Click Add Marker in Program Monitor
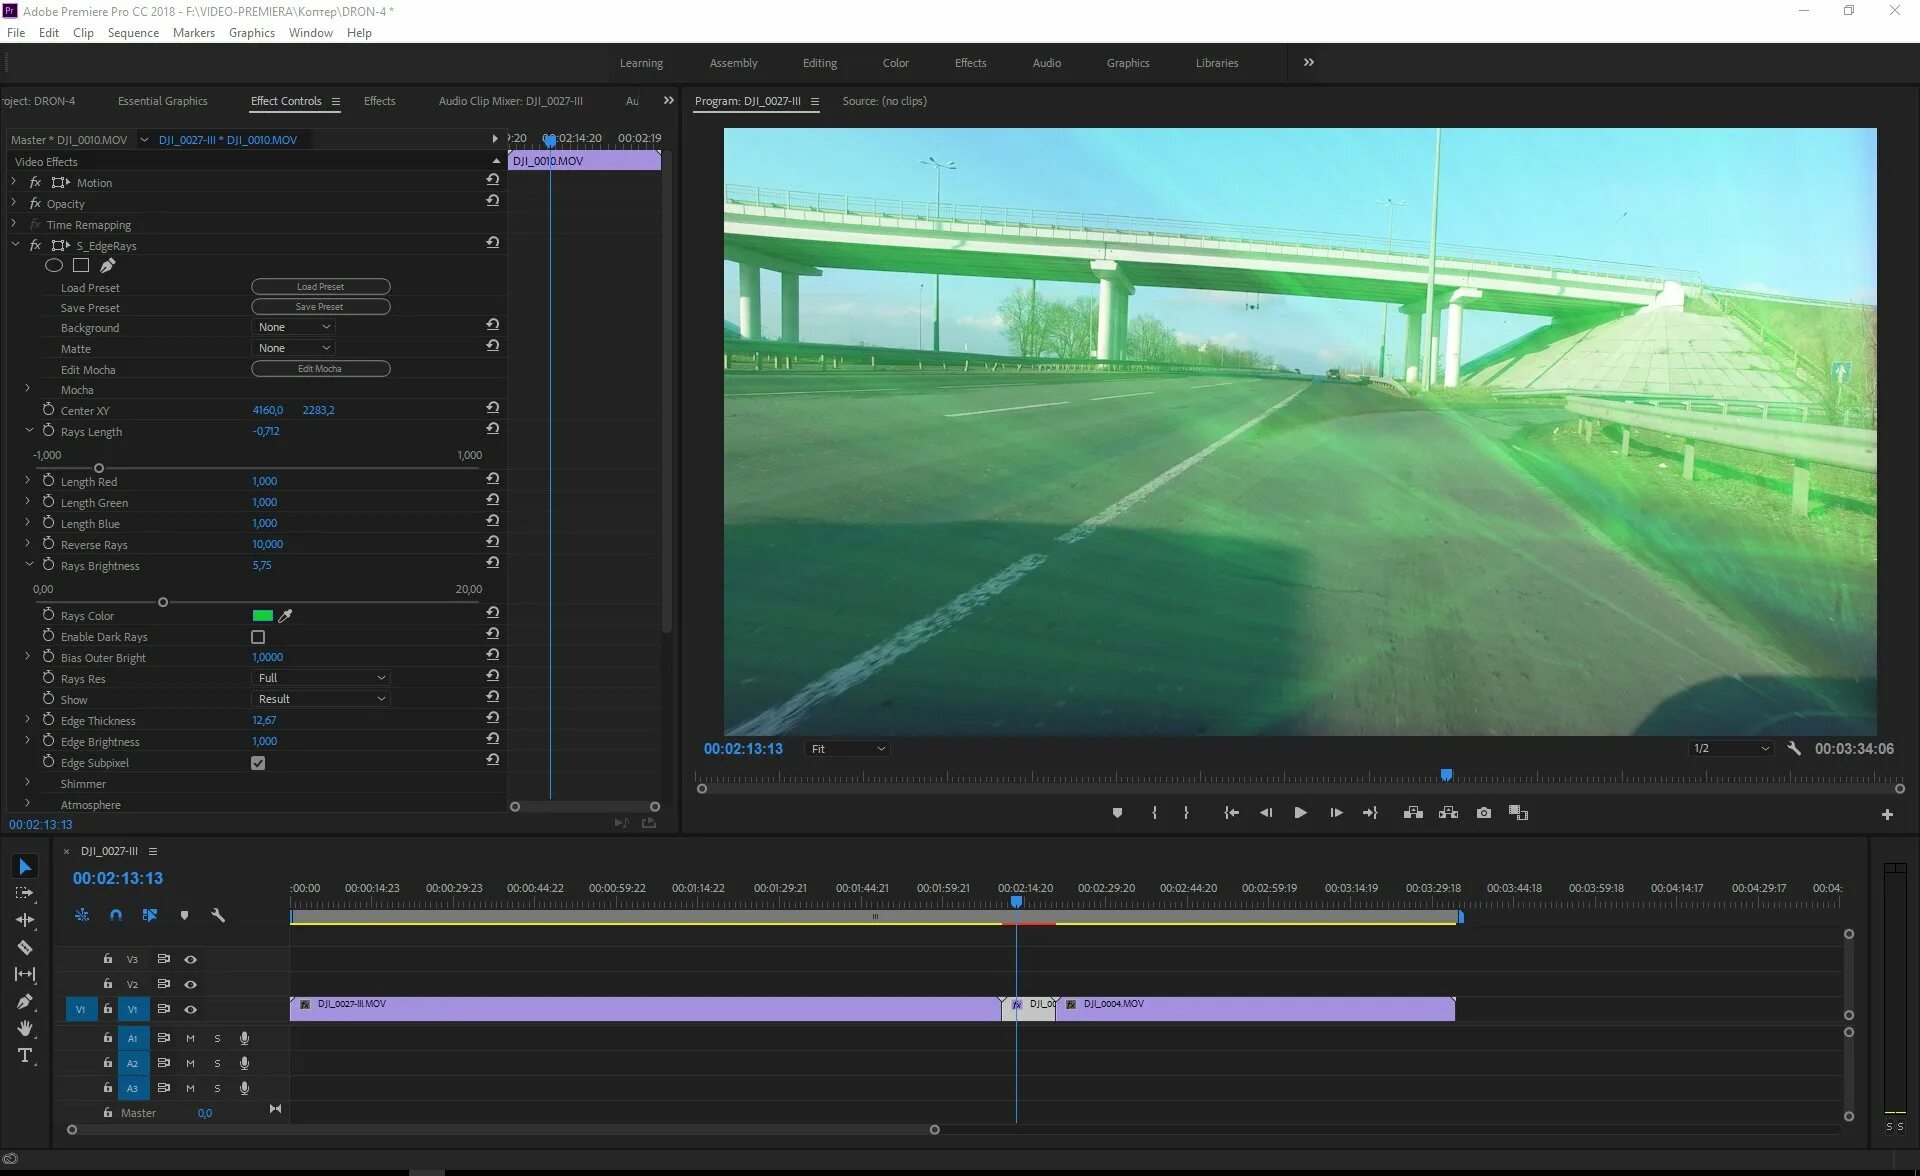1920x1176 pixels. click(1117, 813)
